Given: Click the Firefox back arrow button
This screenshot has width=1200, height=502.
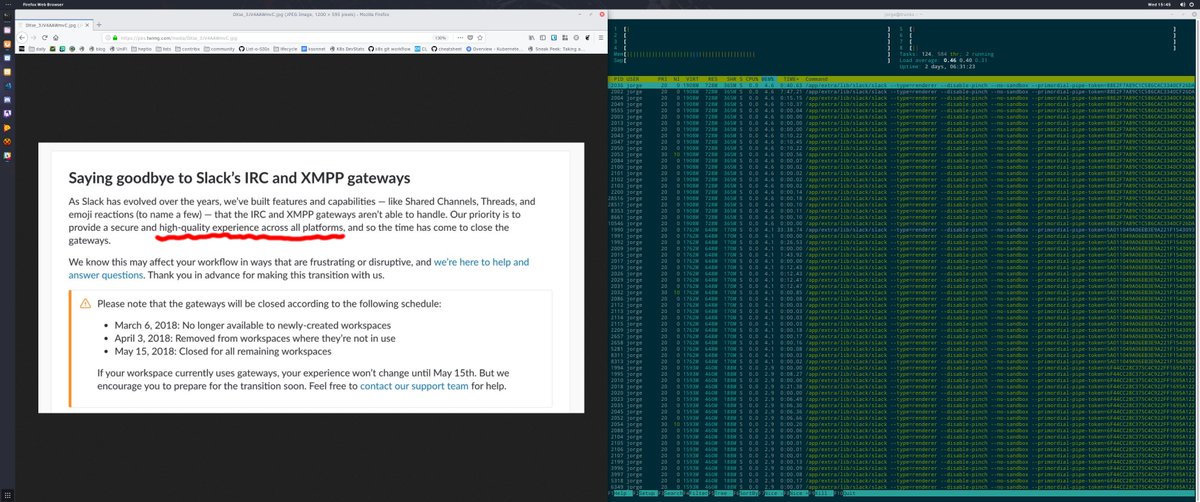Looking at the screenshot, I should [22, 36].
